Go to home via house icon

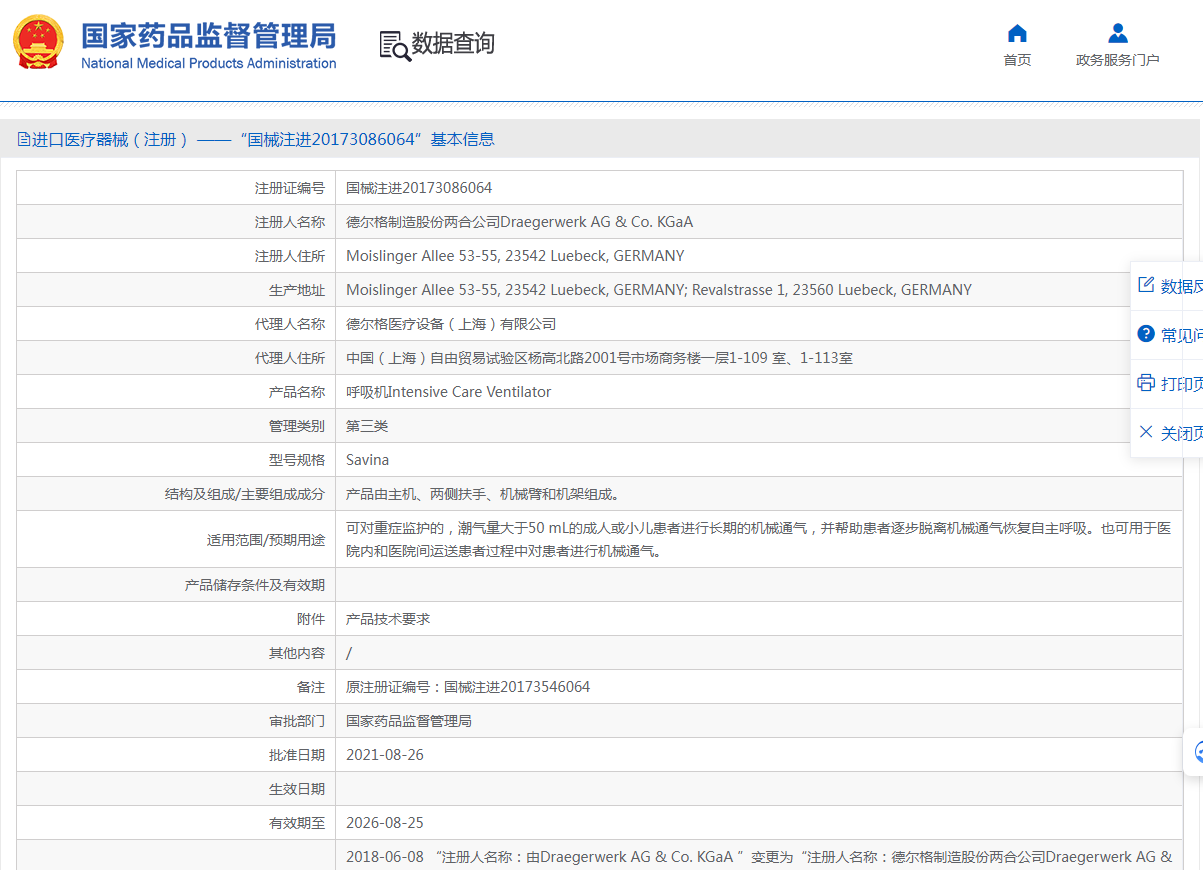1017,33
